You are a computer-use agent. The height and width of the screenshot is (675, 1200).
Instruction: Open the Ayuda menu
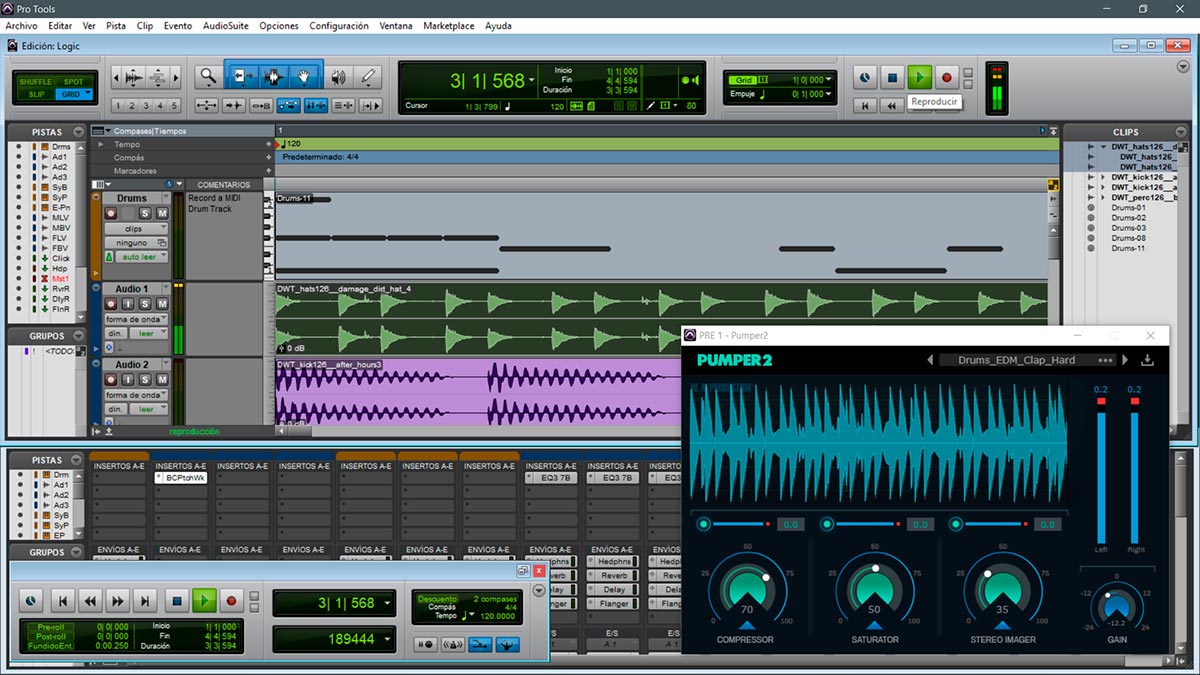point(499,26)
